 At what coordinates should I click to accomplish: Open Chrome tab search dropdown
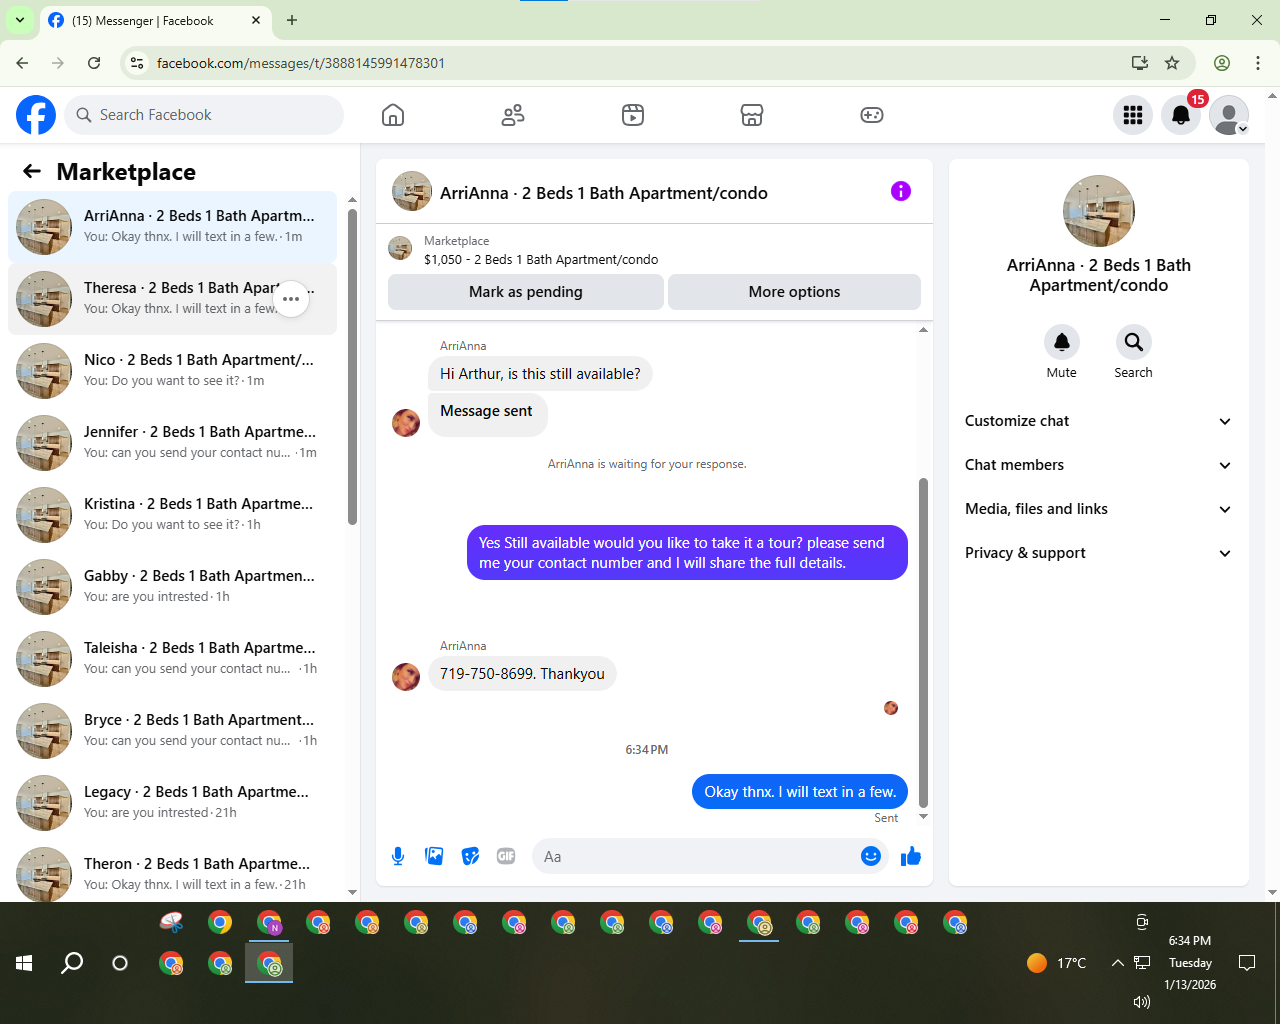[x=20, y=20]
